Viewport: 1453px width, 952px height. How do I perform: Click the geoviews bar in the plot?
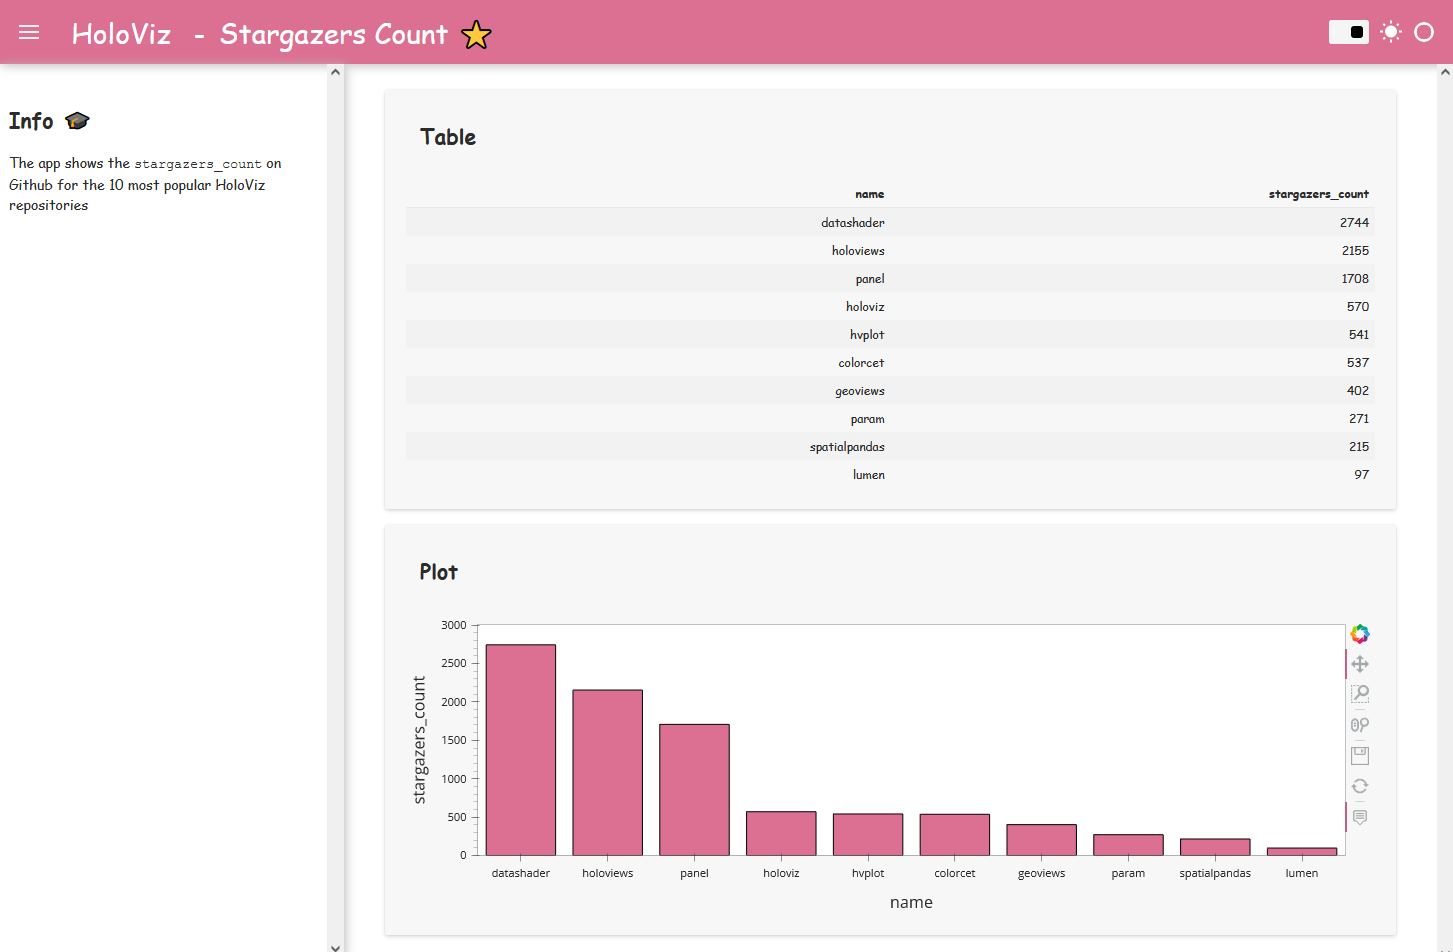(1042, 840)
